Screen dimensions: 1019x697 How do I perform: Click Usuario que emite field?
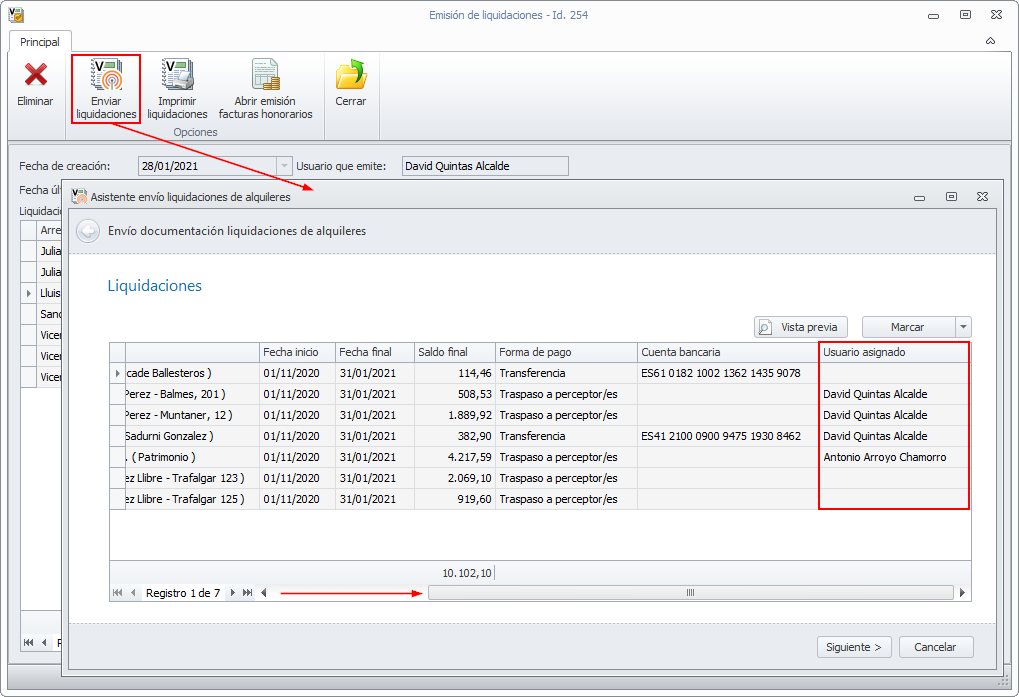point(484,166)
